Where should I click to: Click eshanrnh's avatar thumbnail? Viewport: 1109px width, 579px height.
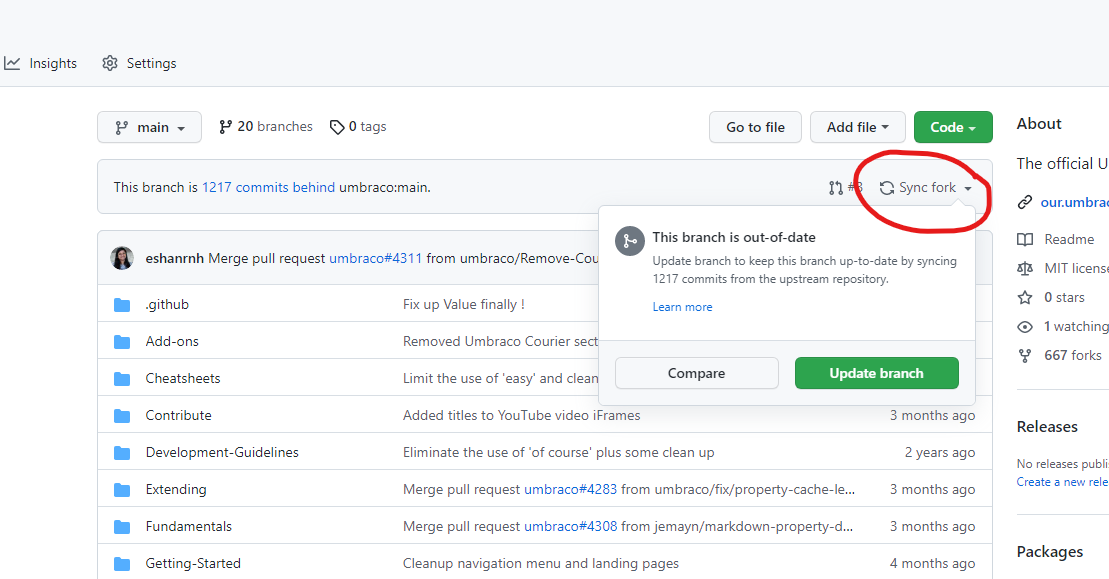tap(122, 258)
